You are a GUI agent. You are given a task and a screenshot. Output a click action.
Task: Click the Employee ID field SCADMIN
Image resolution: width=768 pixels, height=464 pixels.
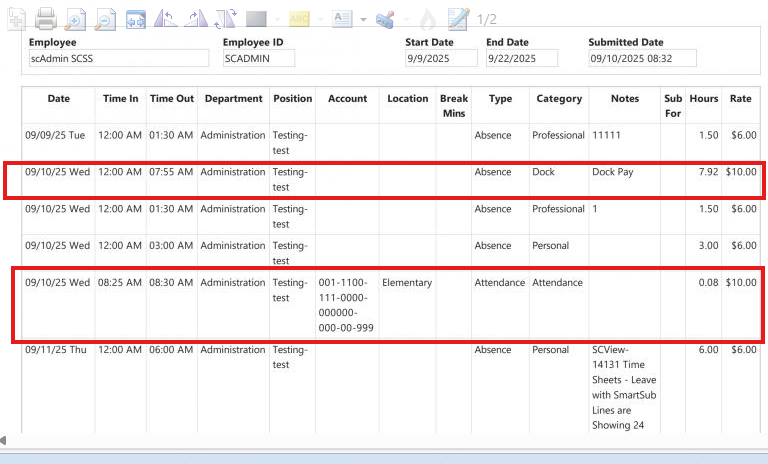click(259, 58)
